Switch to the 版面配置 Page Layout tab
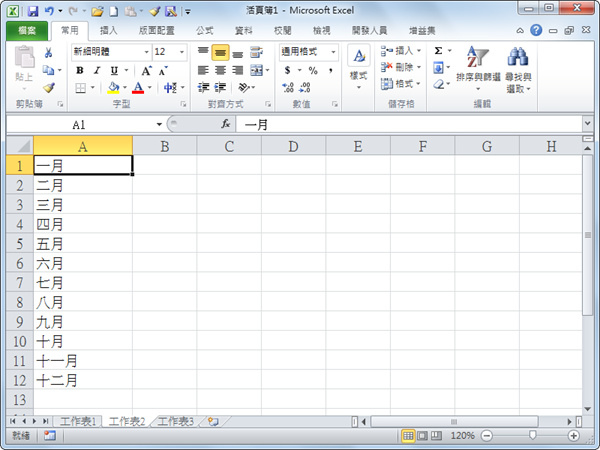This screenshot has height=450, width=600. point(157,31)
